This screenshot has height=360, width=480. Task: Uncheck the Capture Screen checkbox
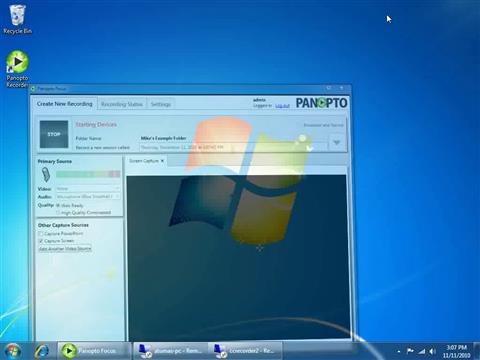click(x=41, y=241)
